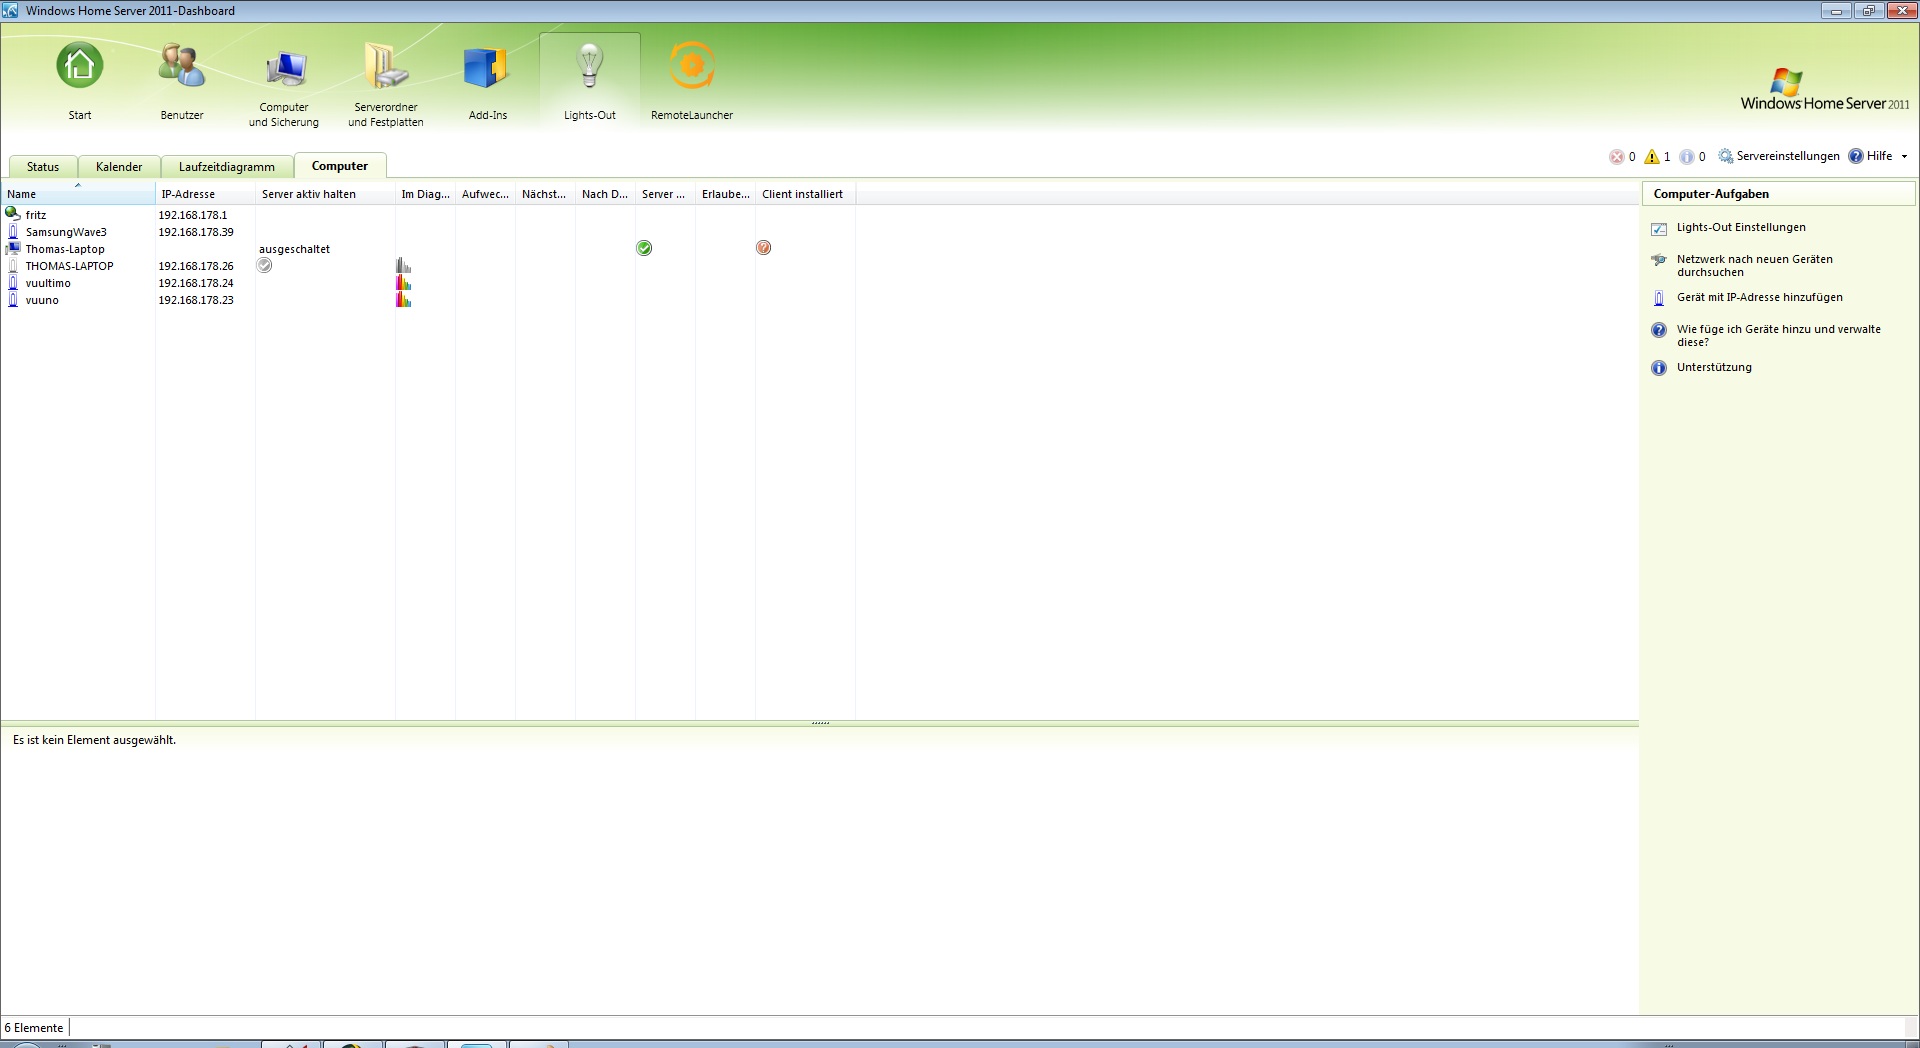This screenshot has width=1920, height=1048.
Task: Click the critical errors red icon
Action: pos(1616,157)
